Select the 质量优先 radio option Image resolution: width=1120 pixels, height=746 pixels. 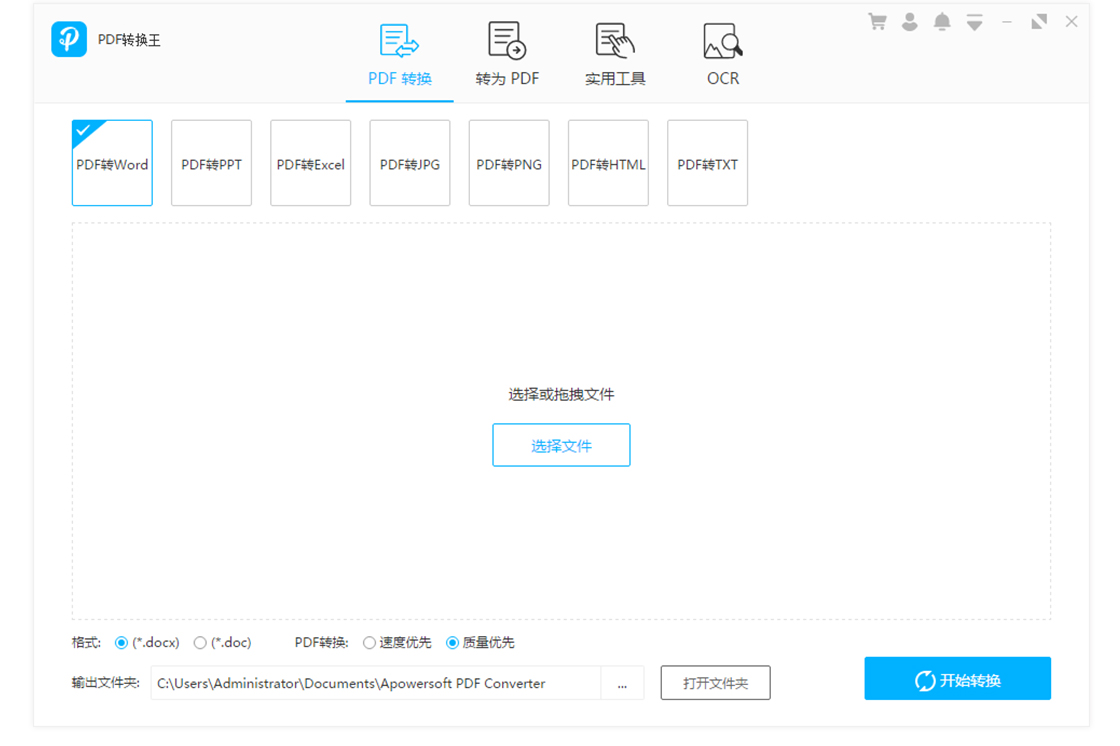tap(452, 643)
